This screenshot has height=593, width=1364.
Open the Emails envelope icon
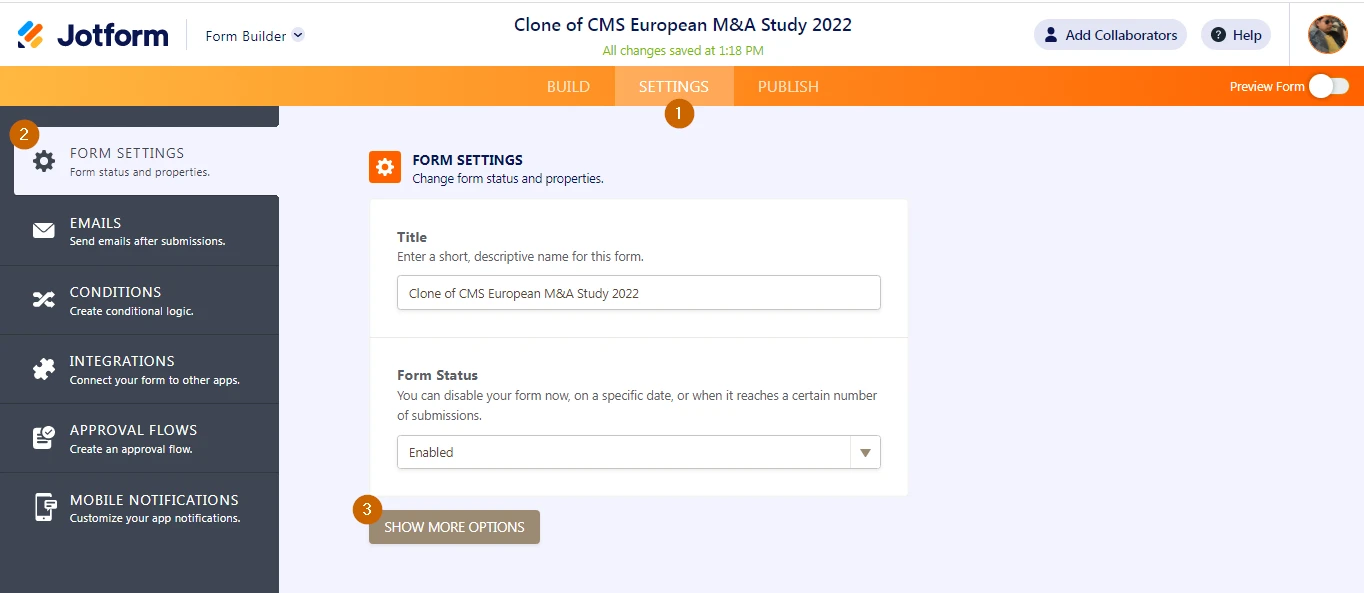click(x=44, y=231)
